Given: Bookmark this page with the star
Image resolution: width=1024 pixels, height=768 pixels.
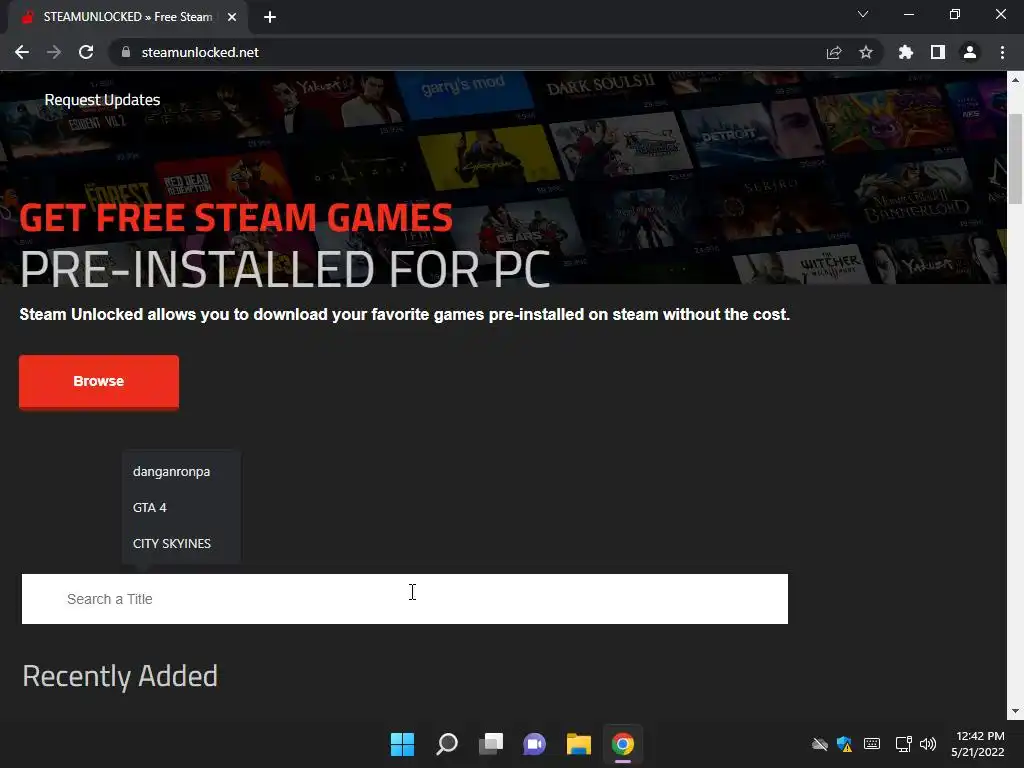Looking at the screenshot, I should click(866, 52).
